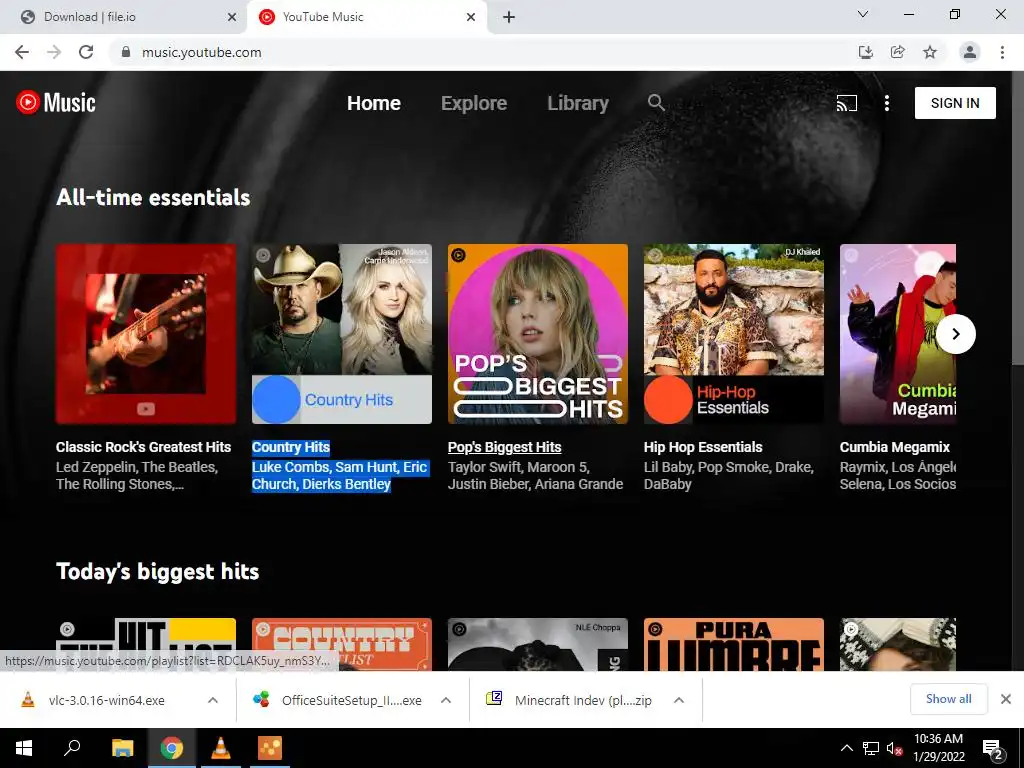Open the Country Hits playlist thumbnail
This screenshot has width=1024, height=768.
click(x=342, y=334)
